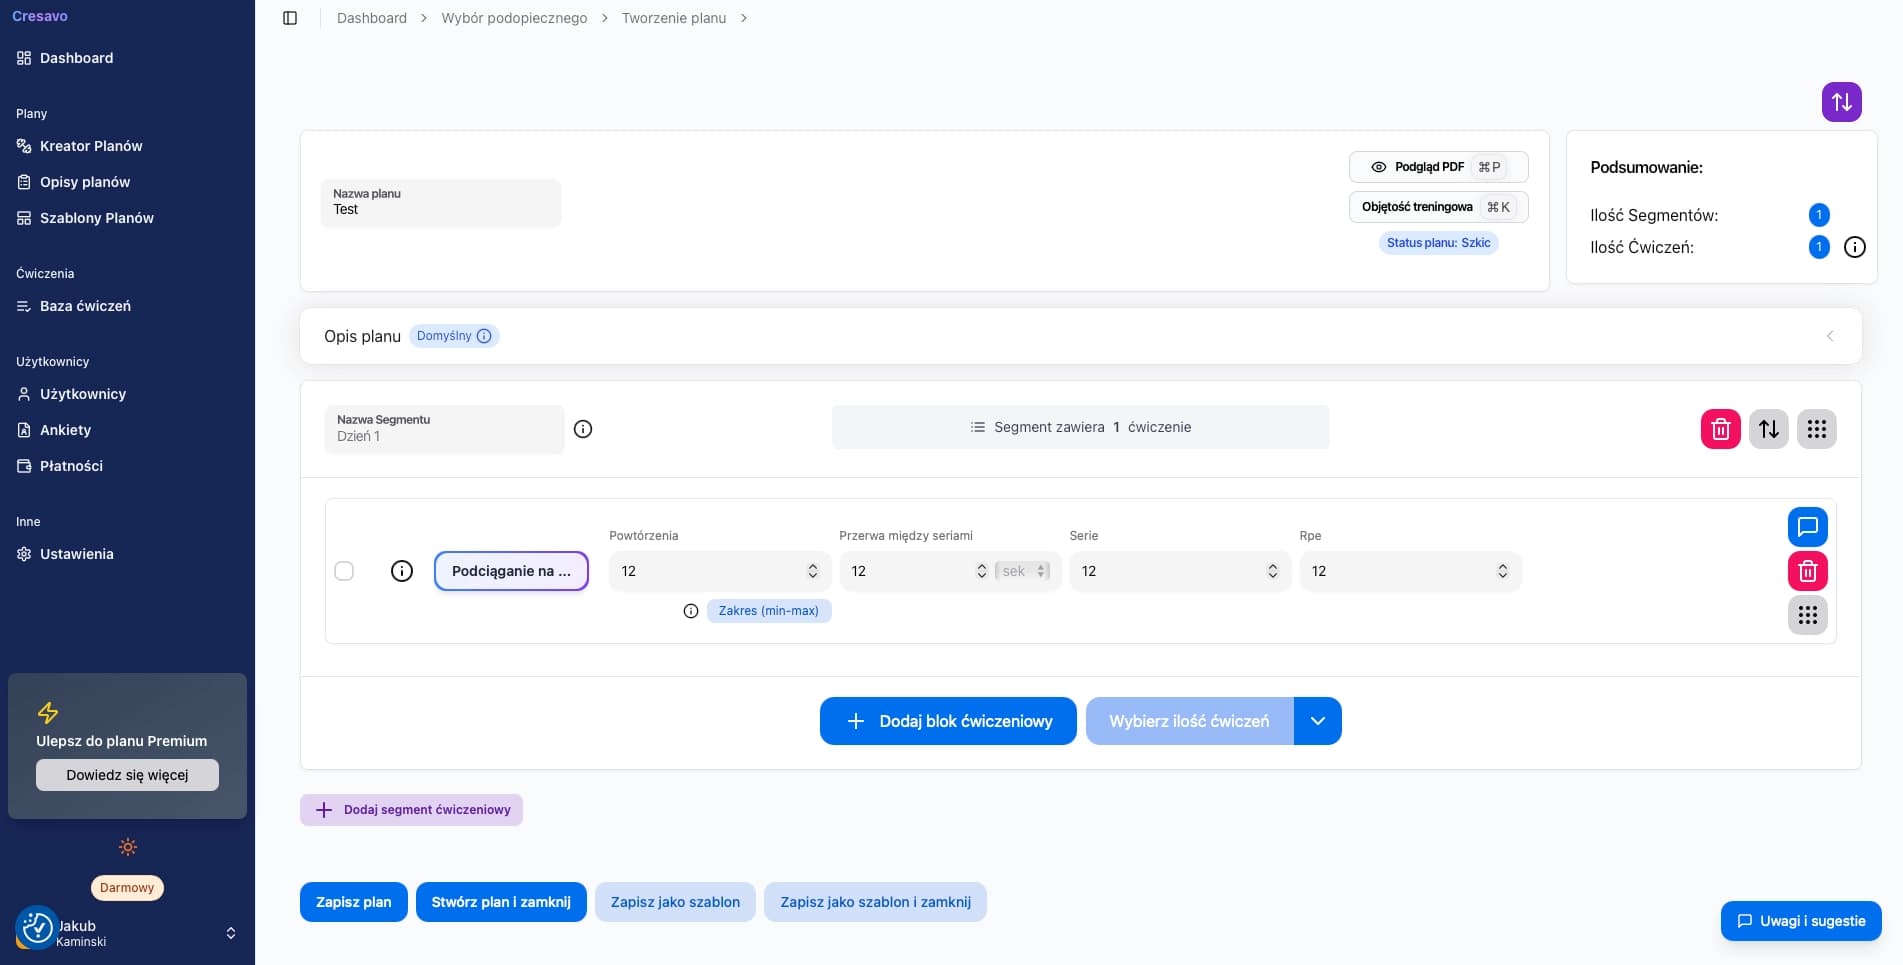Go to Baza ćwiczeń in the sidebar
Image resolution: width=1903 pixels, height=965 pixels.
(85, 306)
